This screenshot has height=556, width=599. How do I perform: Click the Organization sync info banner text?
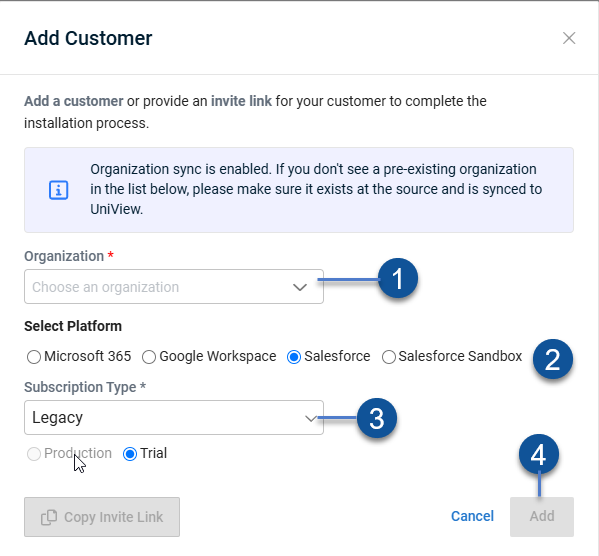click(x=316, y=189)
